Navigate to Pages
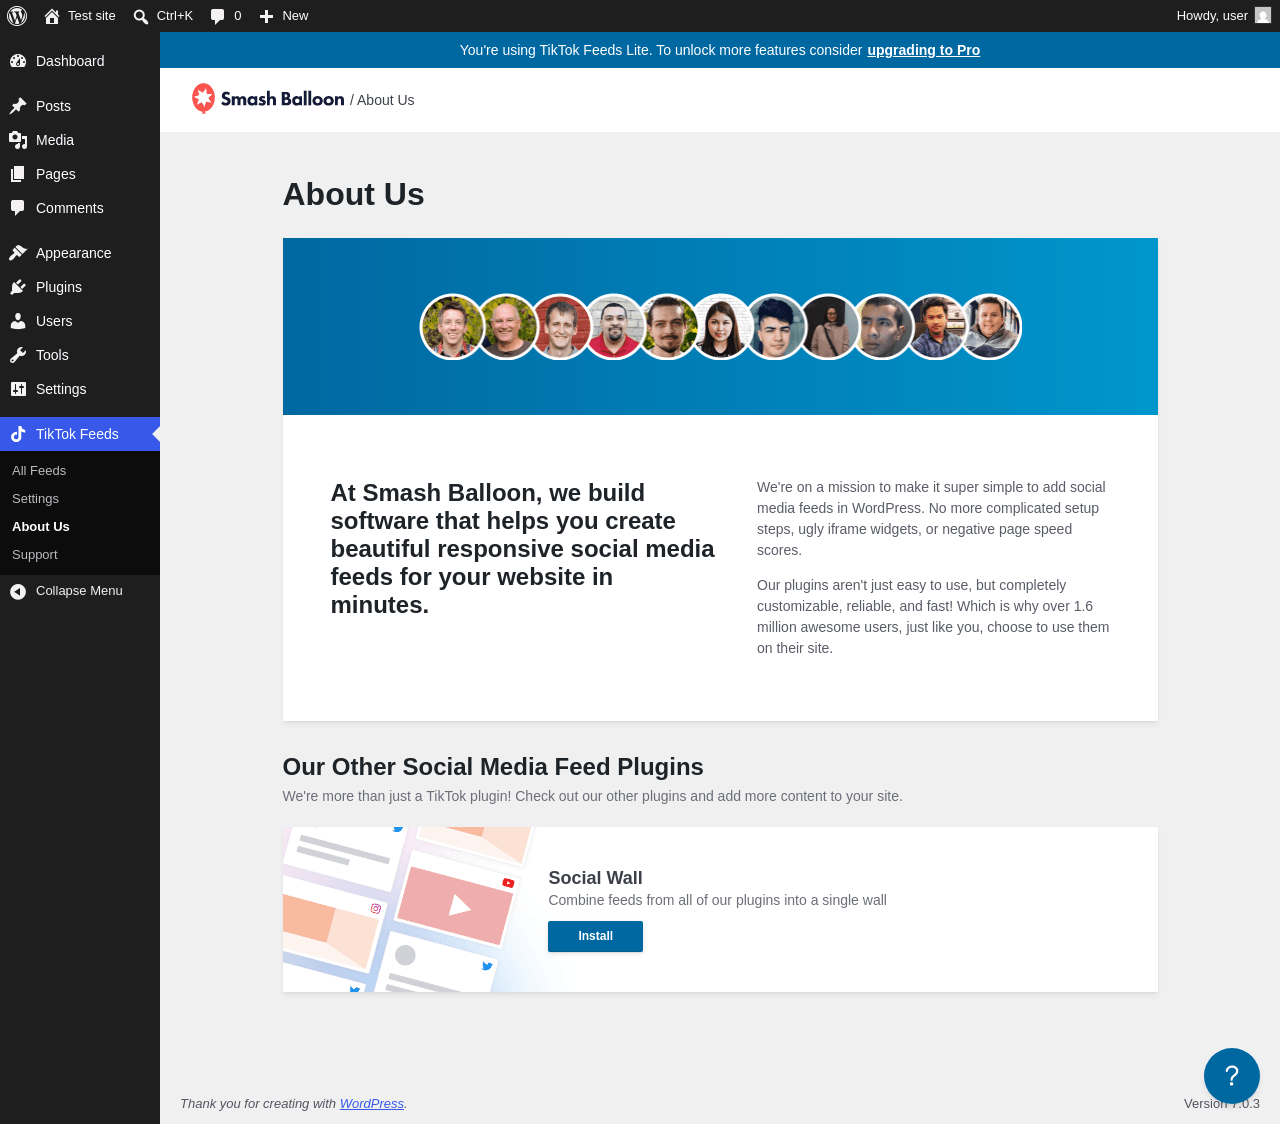 [80, 174]
